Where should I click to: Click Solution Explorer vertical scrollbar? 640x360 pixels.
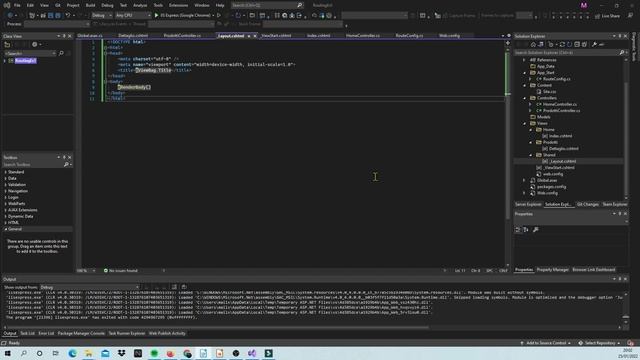point(626,139)
